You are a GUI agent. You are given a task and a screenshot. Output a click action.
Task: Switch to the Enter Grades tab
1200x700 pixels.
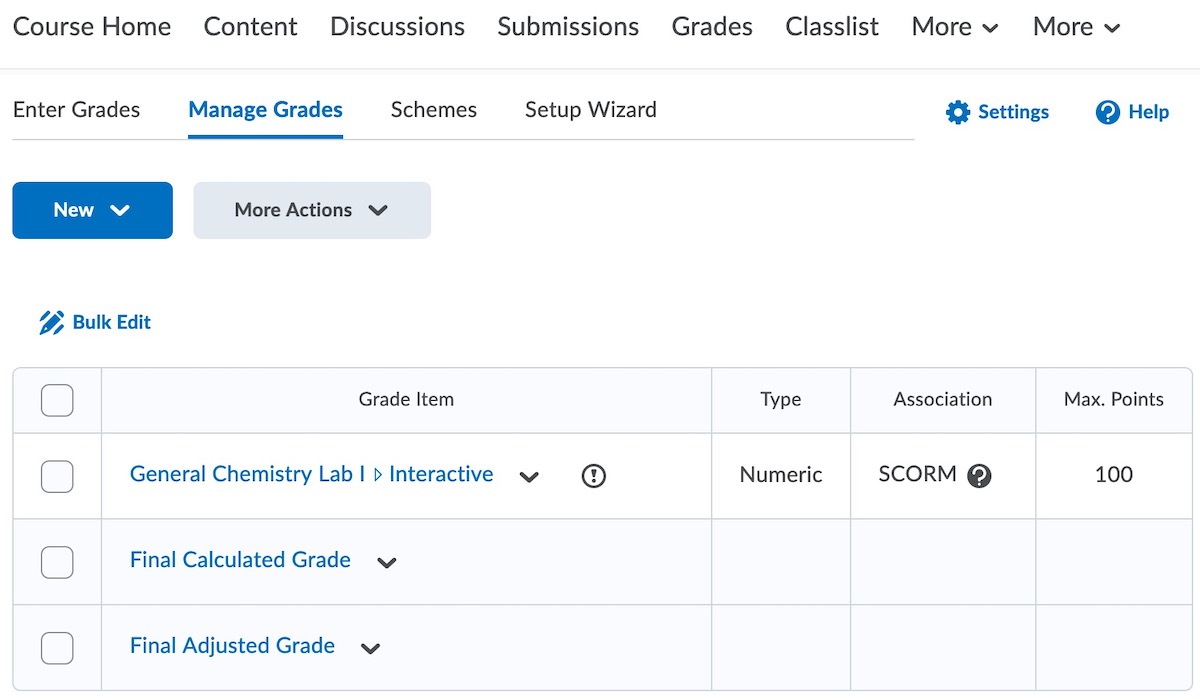76,110
